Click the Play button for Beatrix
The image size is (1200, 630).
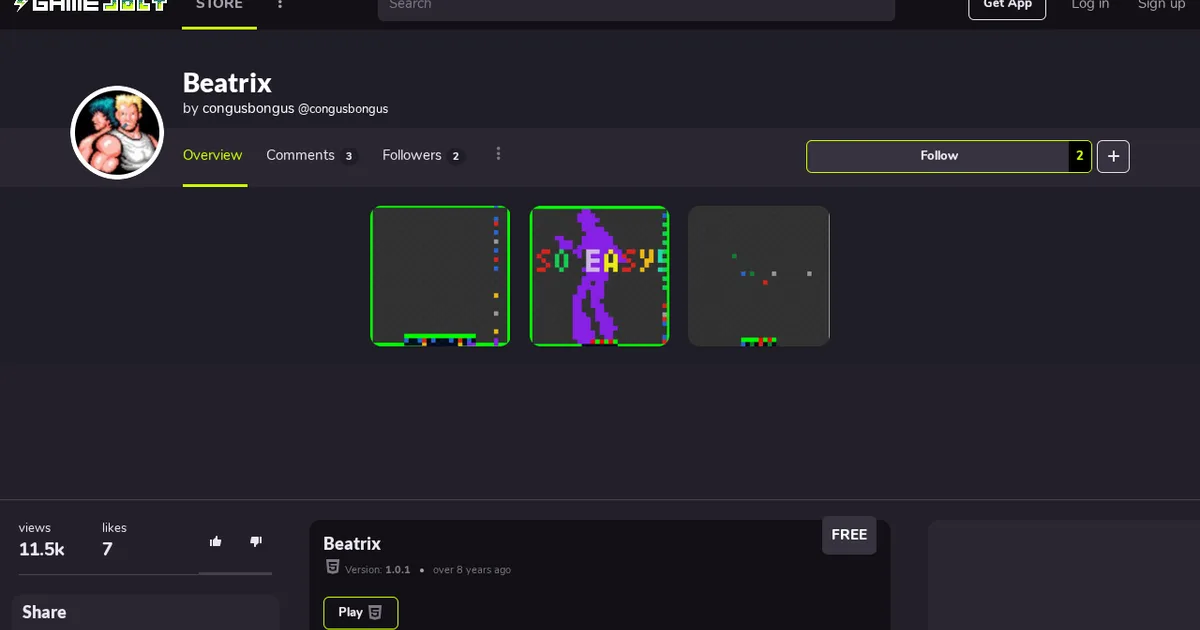(x=361, y=613)
